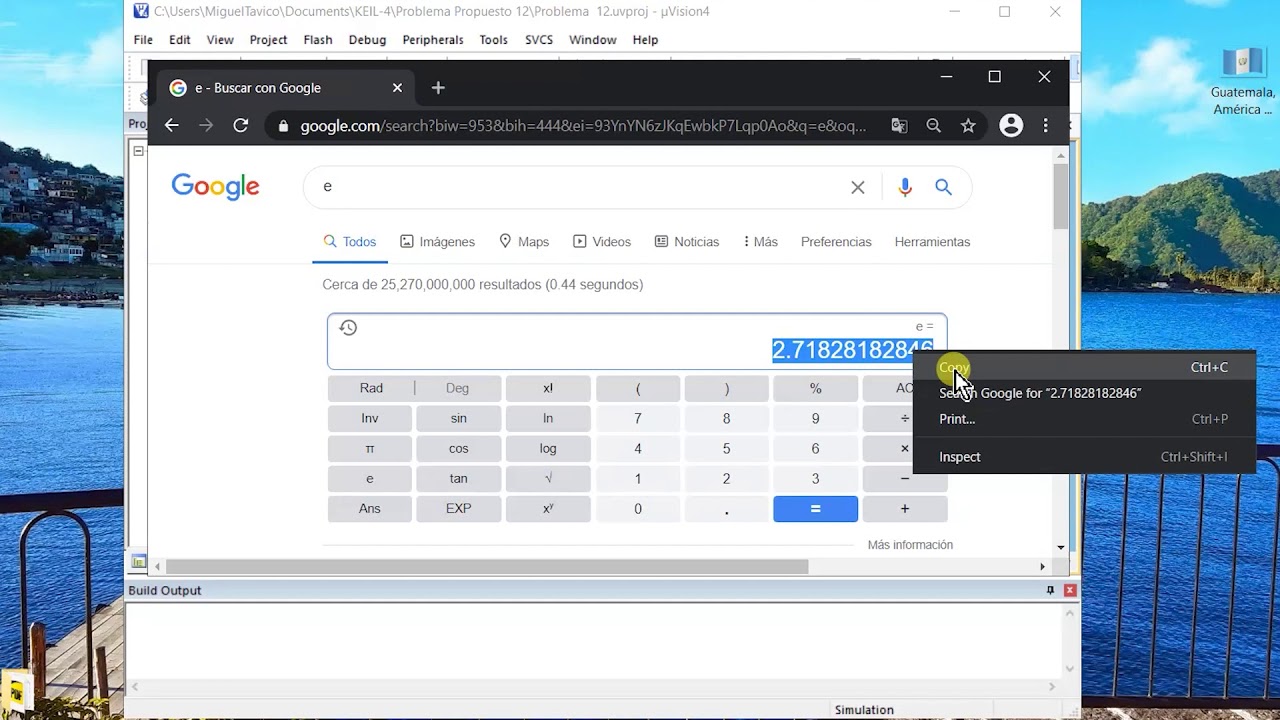Screen dimensions: 1280x720
Task: Click the plus operator key
Action: 905,508
